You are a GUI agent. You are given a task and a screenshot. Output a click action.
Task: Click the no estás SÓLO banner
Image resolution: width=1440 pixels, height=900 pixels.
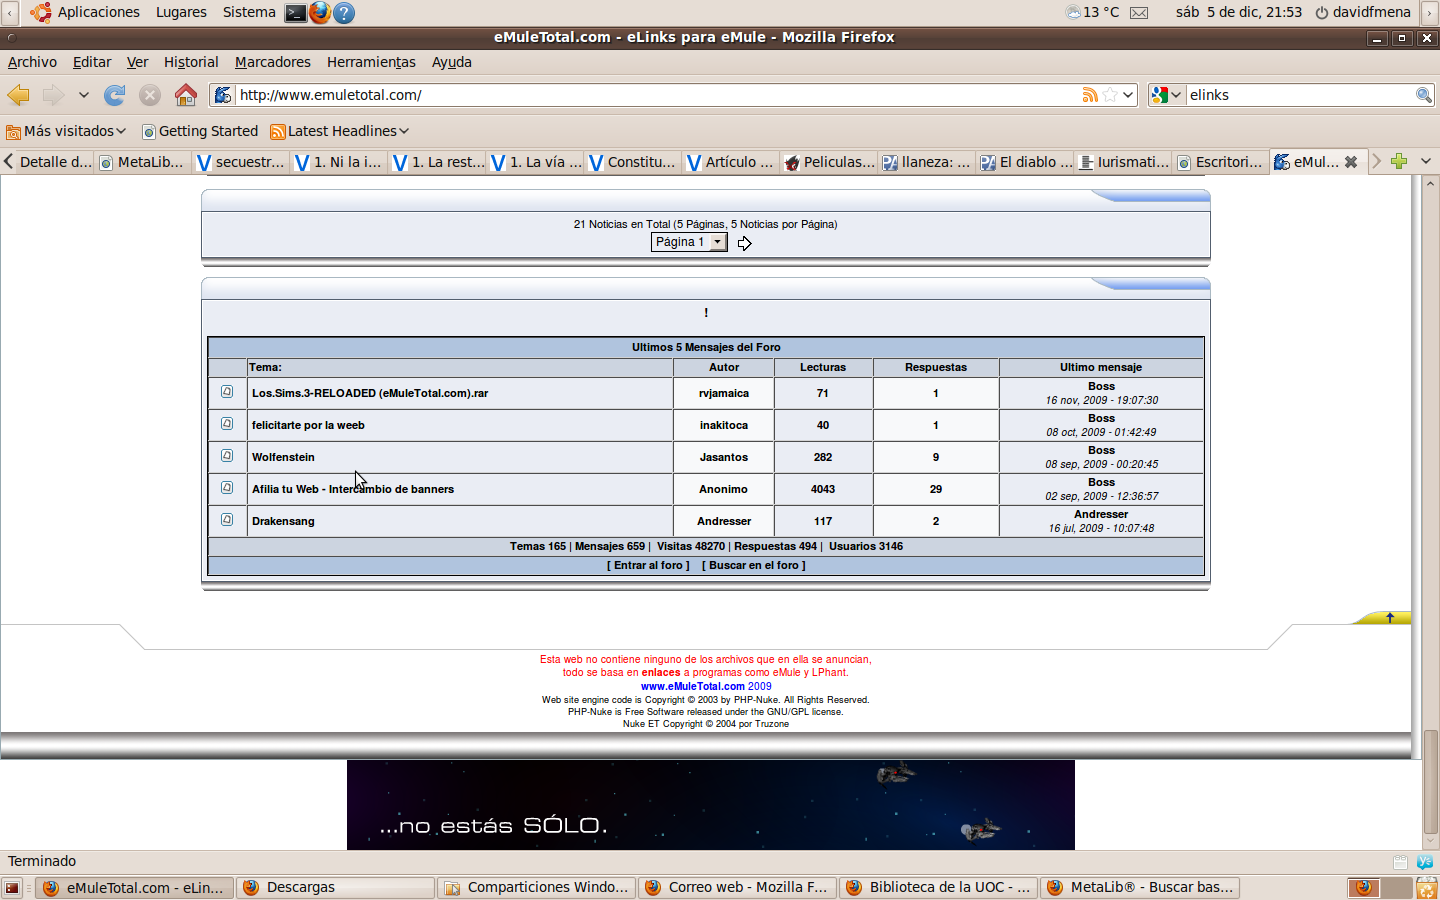pos(711,805)
